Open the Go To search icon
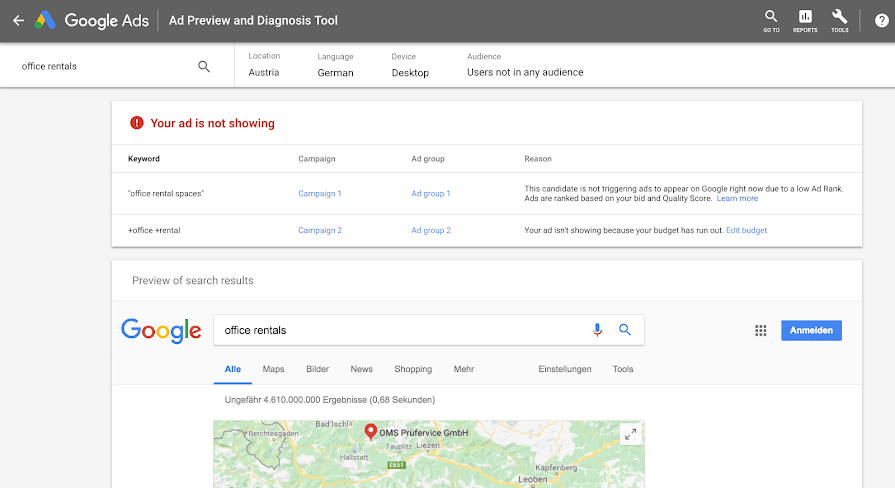Viewport: 895px width, 488px height. pos(771,19)
